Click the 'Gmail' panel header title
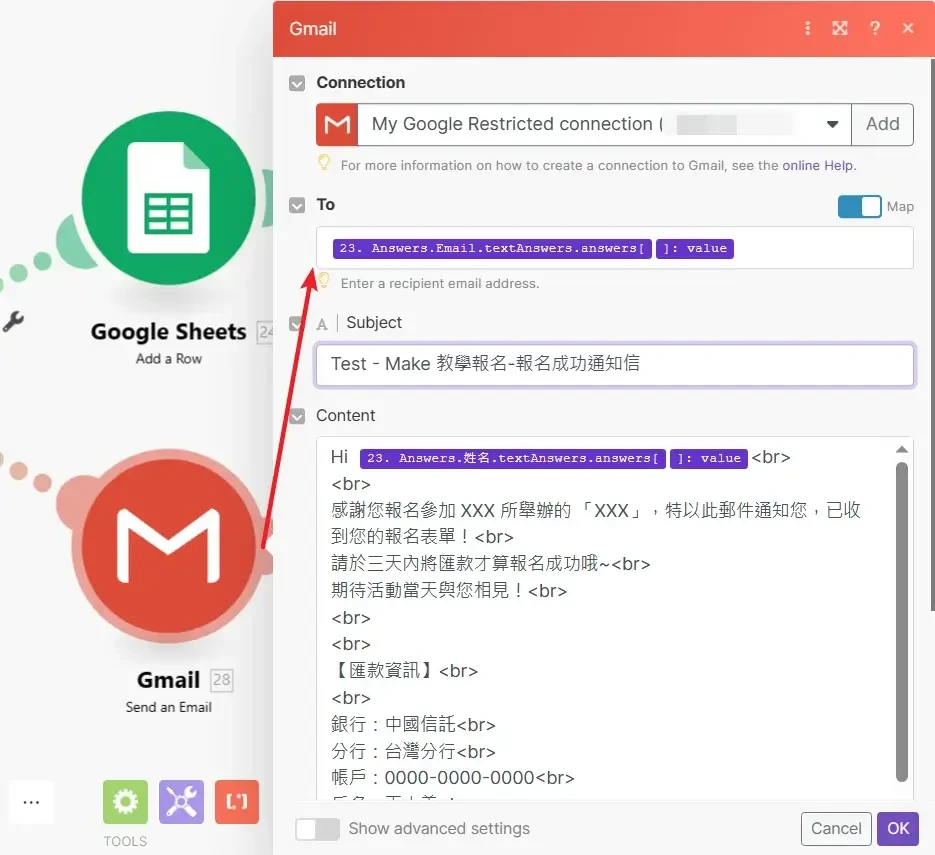This screenshot has width=935, height=855. (313, 29)
